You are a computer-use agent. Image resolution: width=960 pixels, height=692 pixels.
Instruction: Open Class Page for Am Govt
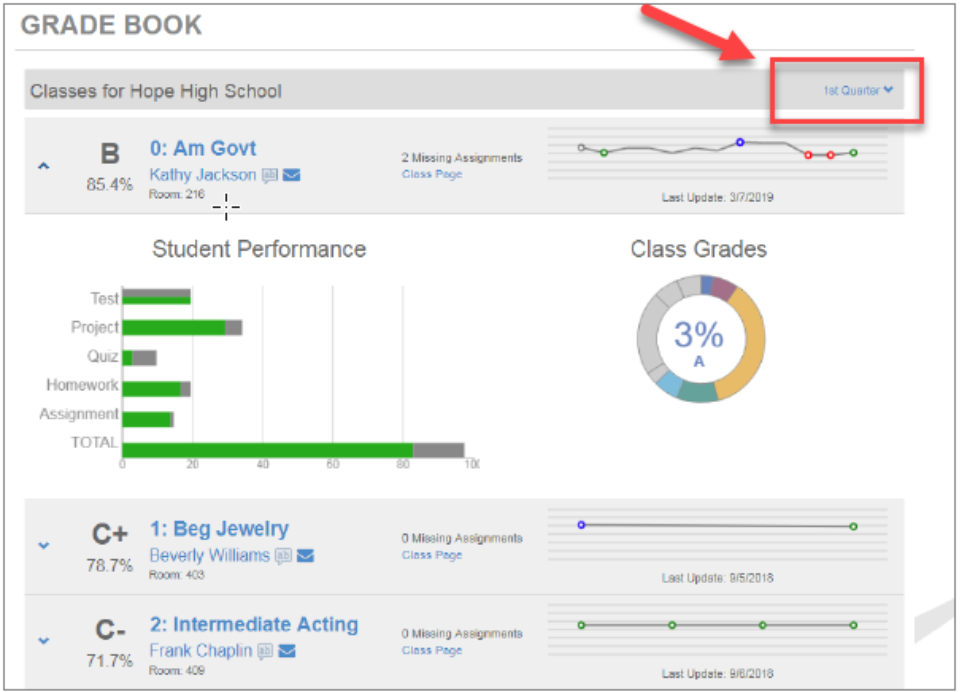coord(431,174)
